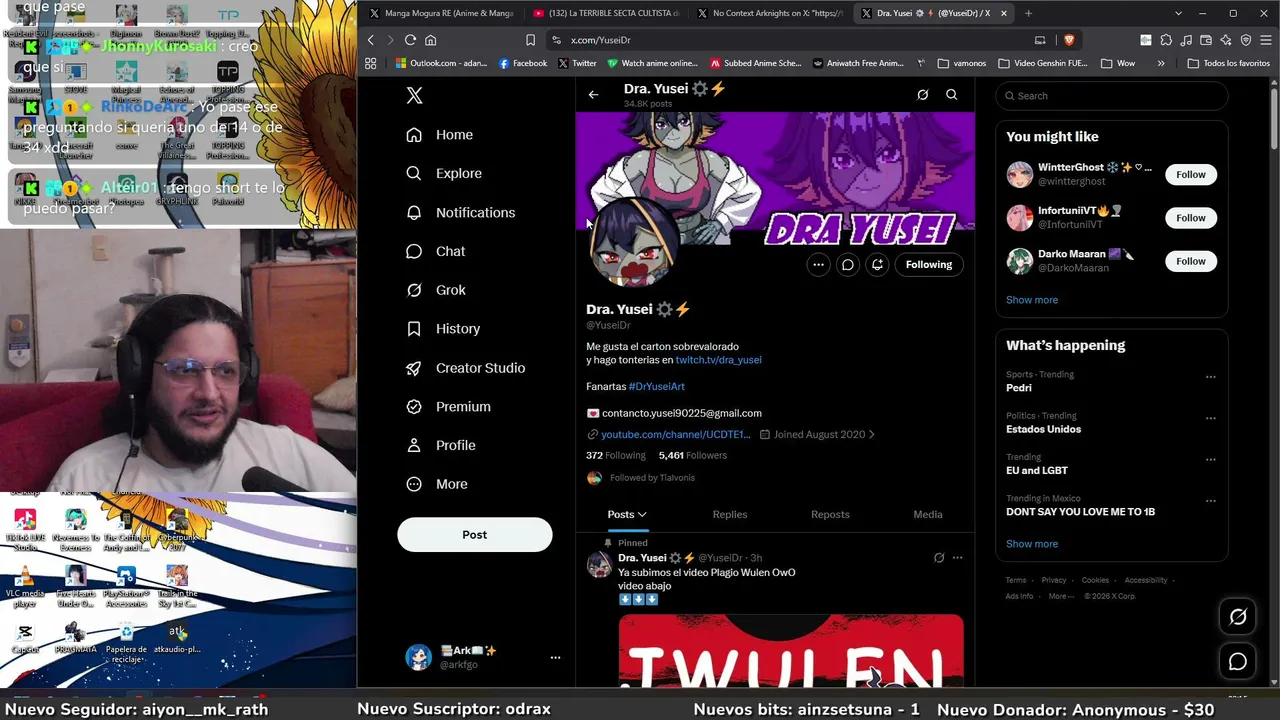View the 372 Following list
Screen dimensions: 1280x720
coord(616,456)
